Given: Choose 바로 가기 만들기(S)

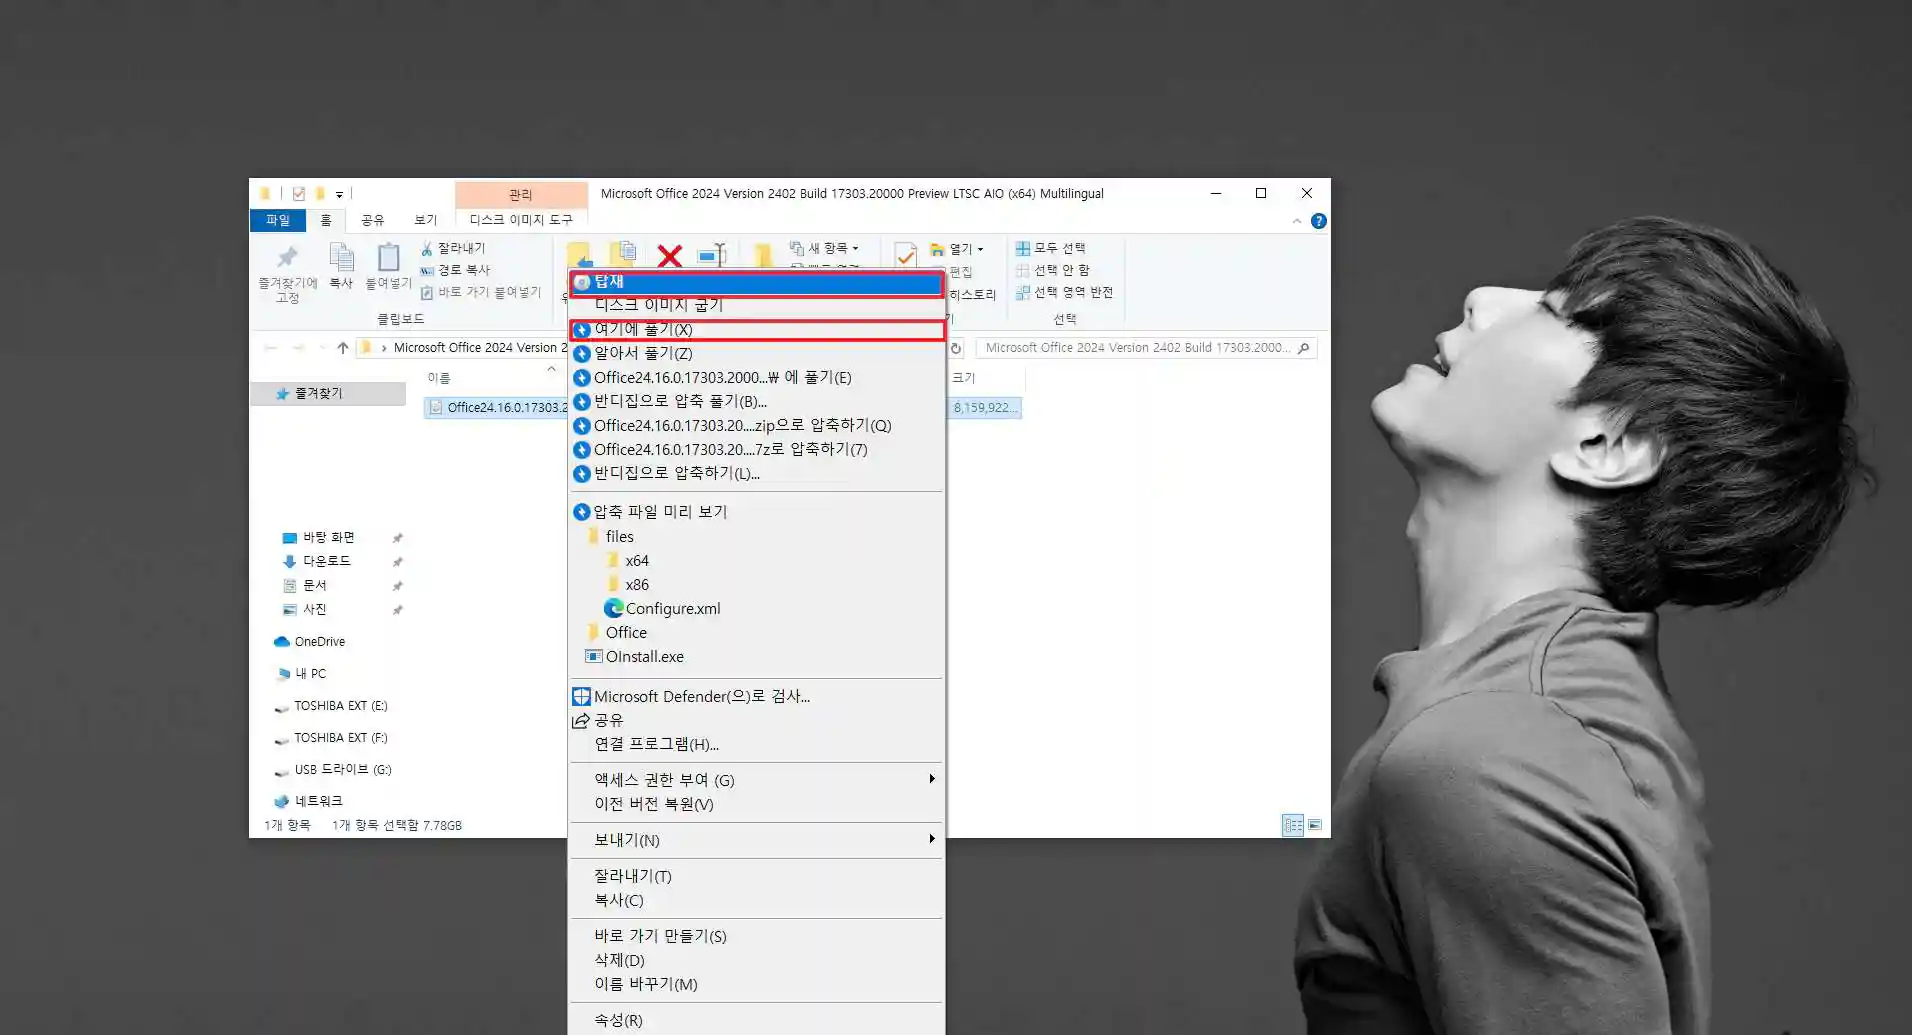Looking at the screenshot, I should (756, 936).
